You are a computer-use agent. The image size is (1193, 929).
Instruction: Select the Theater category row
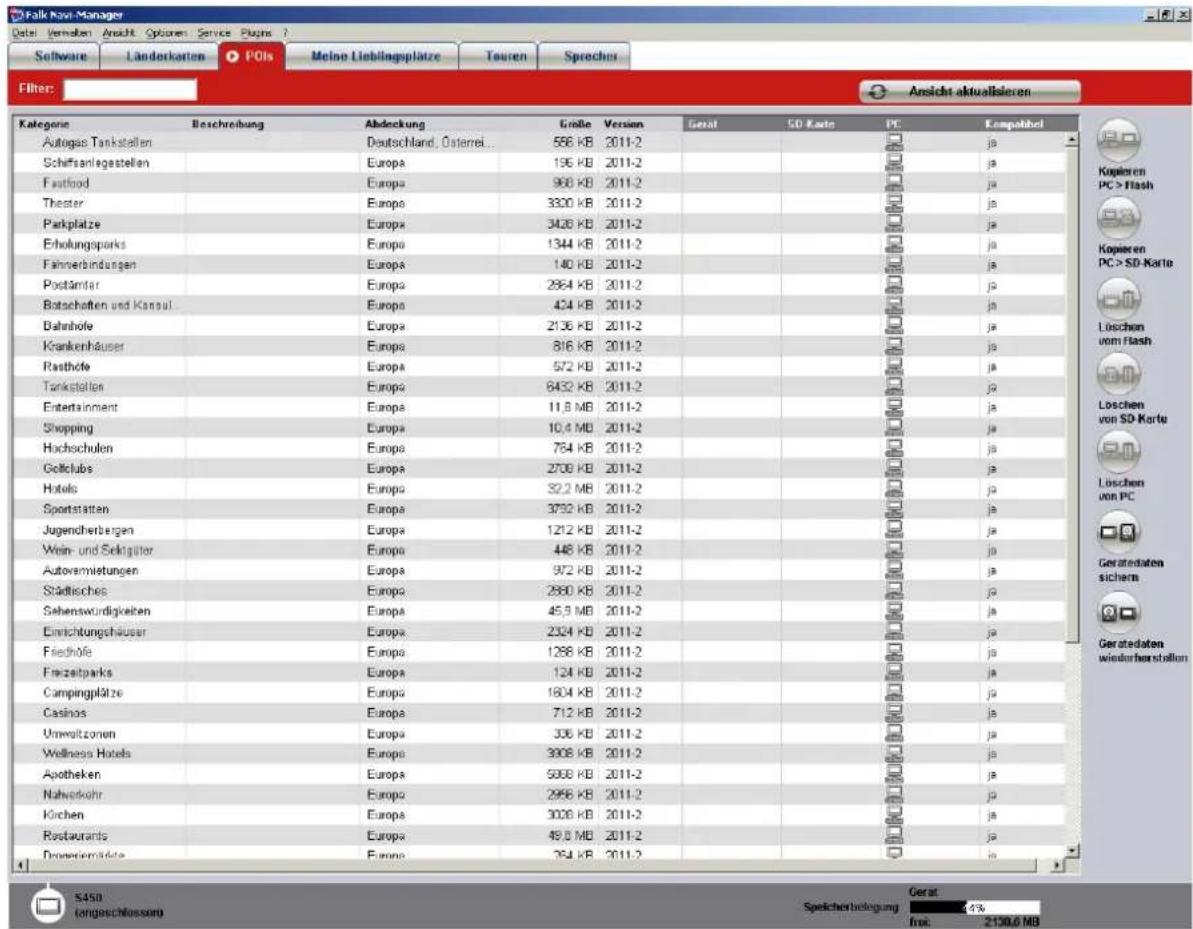(x=539, y=203)
